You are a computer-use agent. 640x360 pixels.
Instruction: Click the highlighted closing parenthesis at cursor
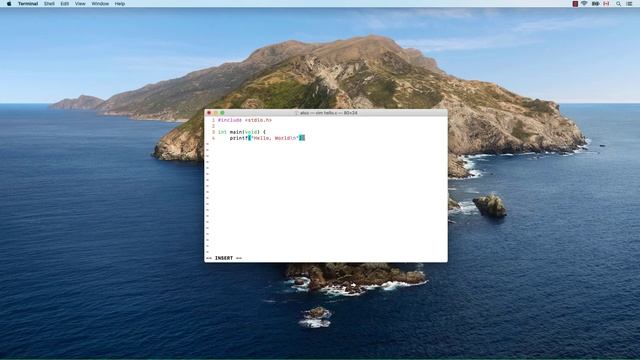(x=302, y=138)
